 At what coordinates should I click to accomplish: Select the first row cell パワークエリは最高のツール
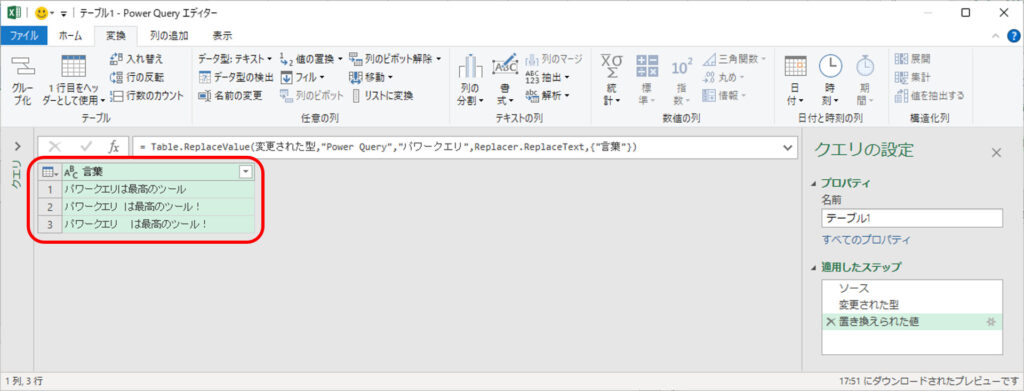tap(159, 189)
